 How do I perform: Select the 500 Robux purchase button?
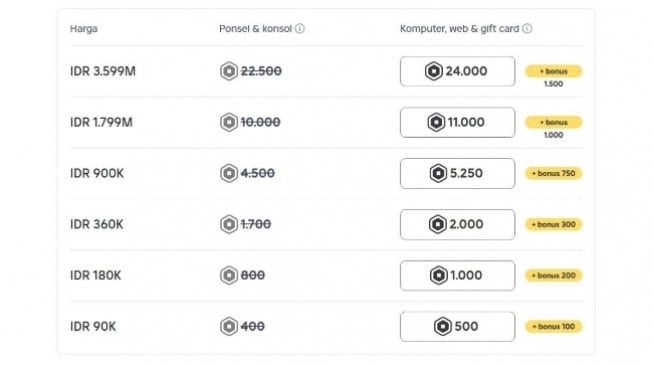point(457,326)
